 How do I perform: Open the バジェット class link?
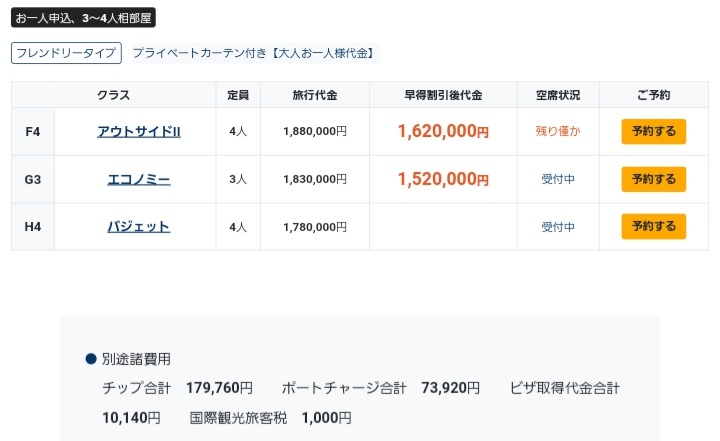pos(139,226)
